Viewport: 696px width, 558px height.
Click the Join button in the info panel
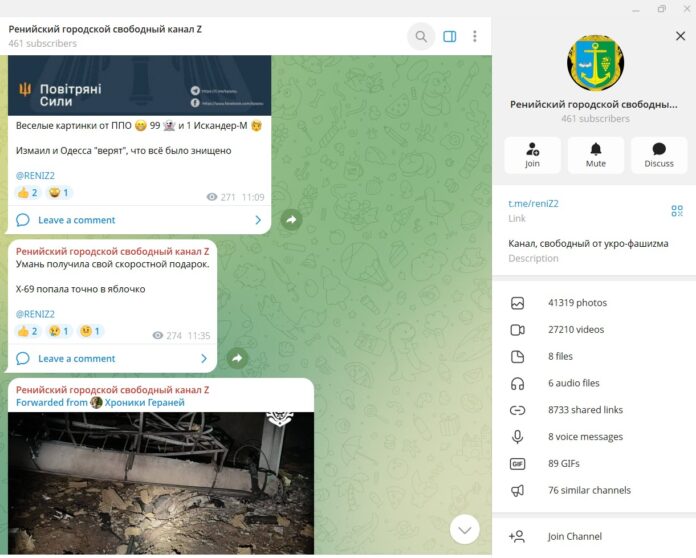(532, 155)
